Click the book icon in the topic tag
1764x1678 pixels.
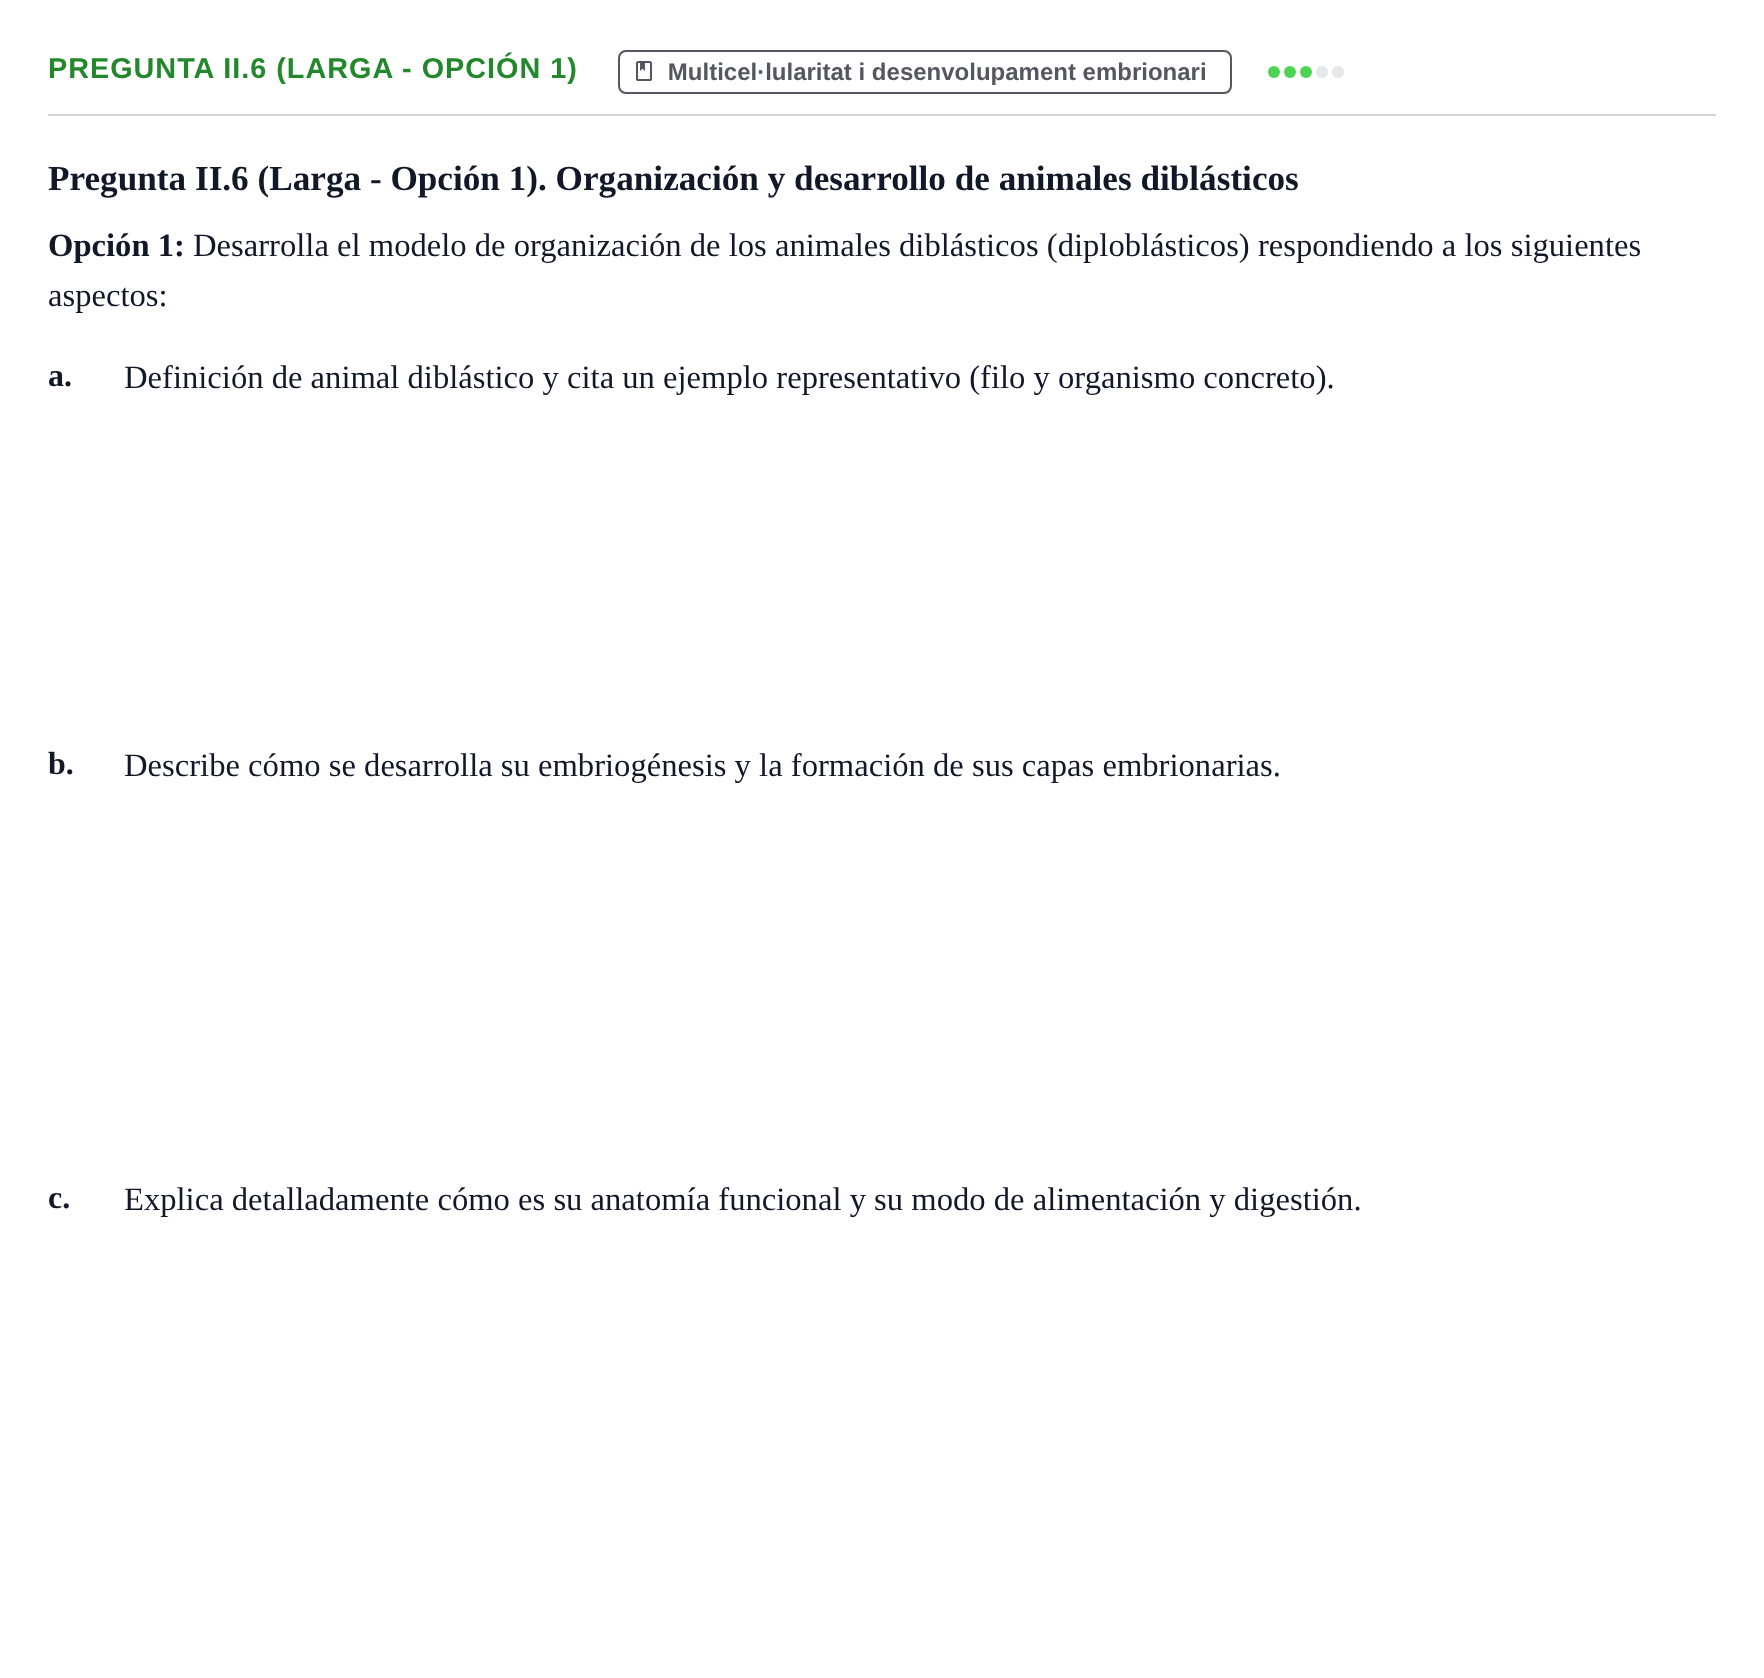[x=644, y=72]
